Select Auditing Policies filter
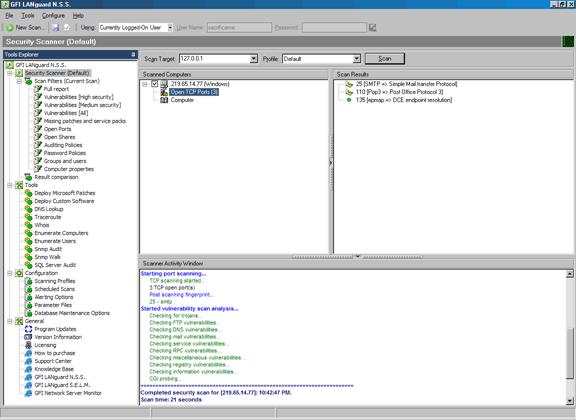 point(63,145)
